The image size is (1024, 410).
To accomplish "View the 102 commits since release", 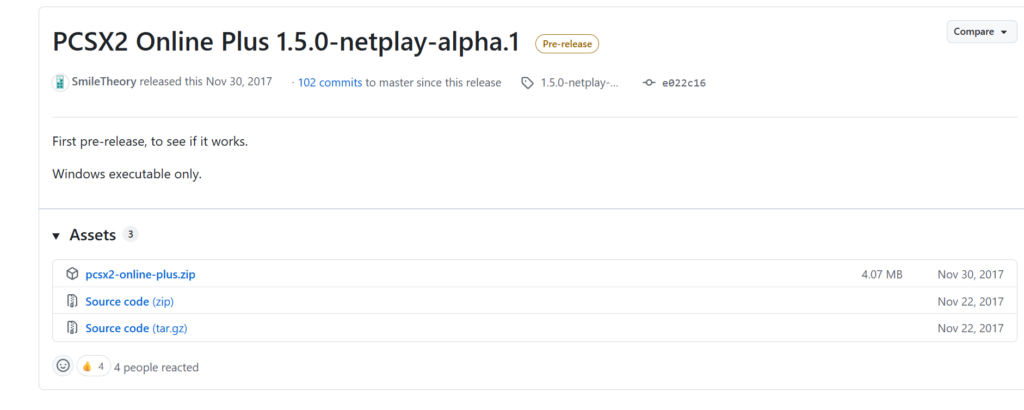I will (329, 83).
